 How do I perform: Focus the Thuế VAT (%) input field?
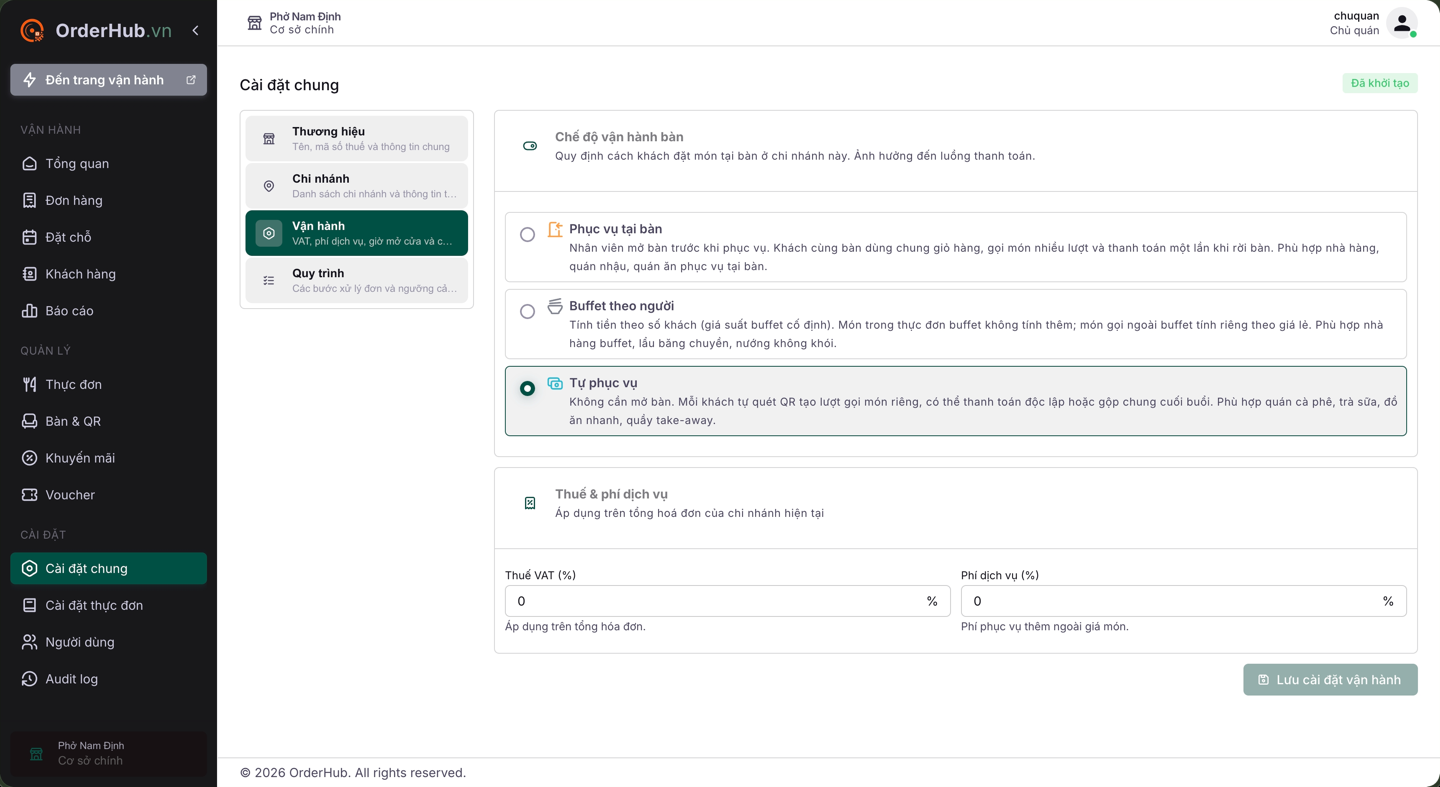(727, 601)
